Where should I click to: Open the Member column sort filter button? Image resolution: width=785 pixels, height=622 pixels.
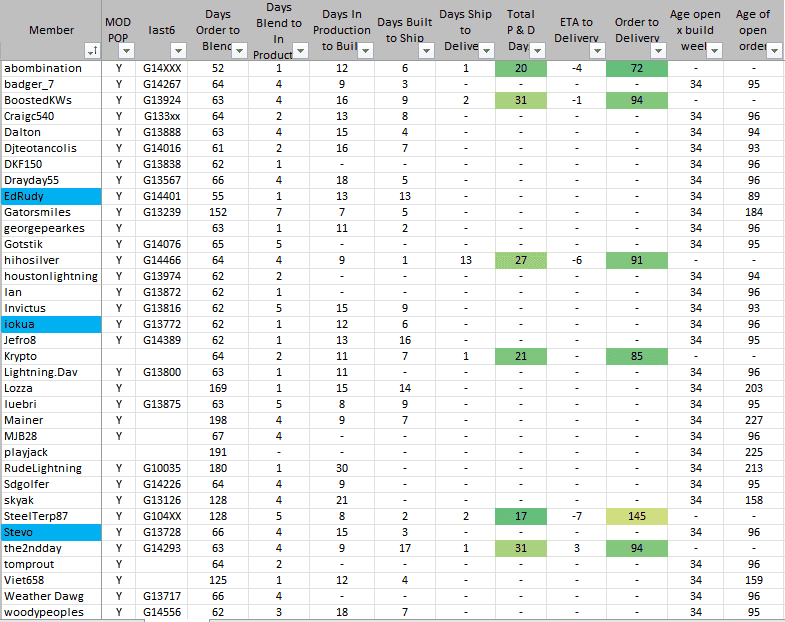[x=93, y=51]
